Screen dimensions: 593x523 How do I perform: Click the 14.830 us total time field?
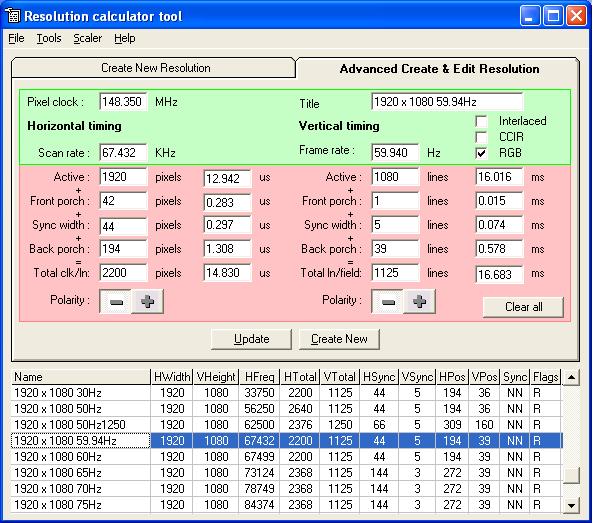(227, 273)
